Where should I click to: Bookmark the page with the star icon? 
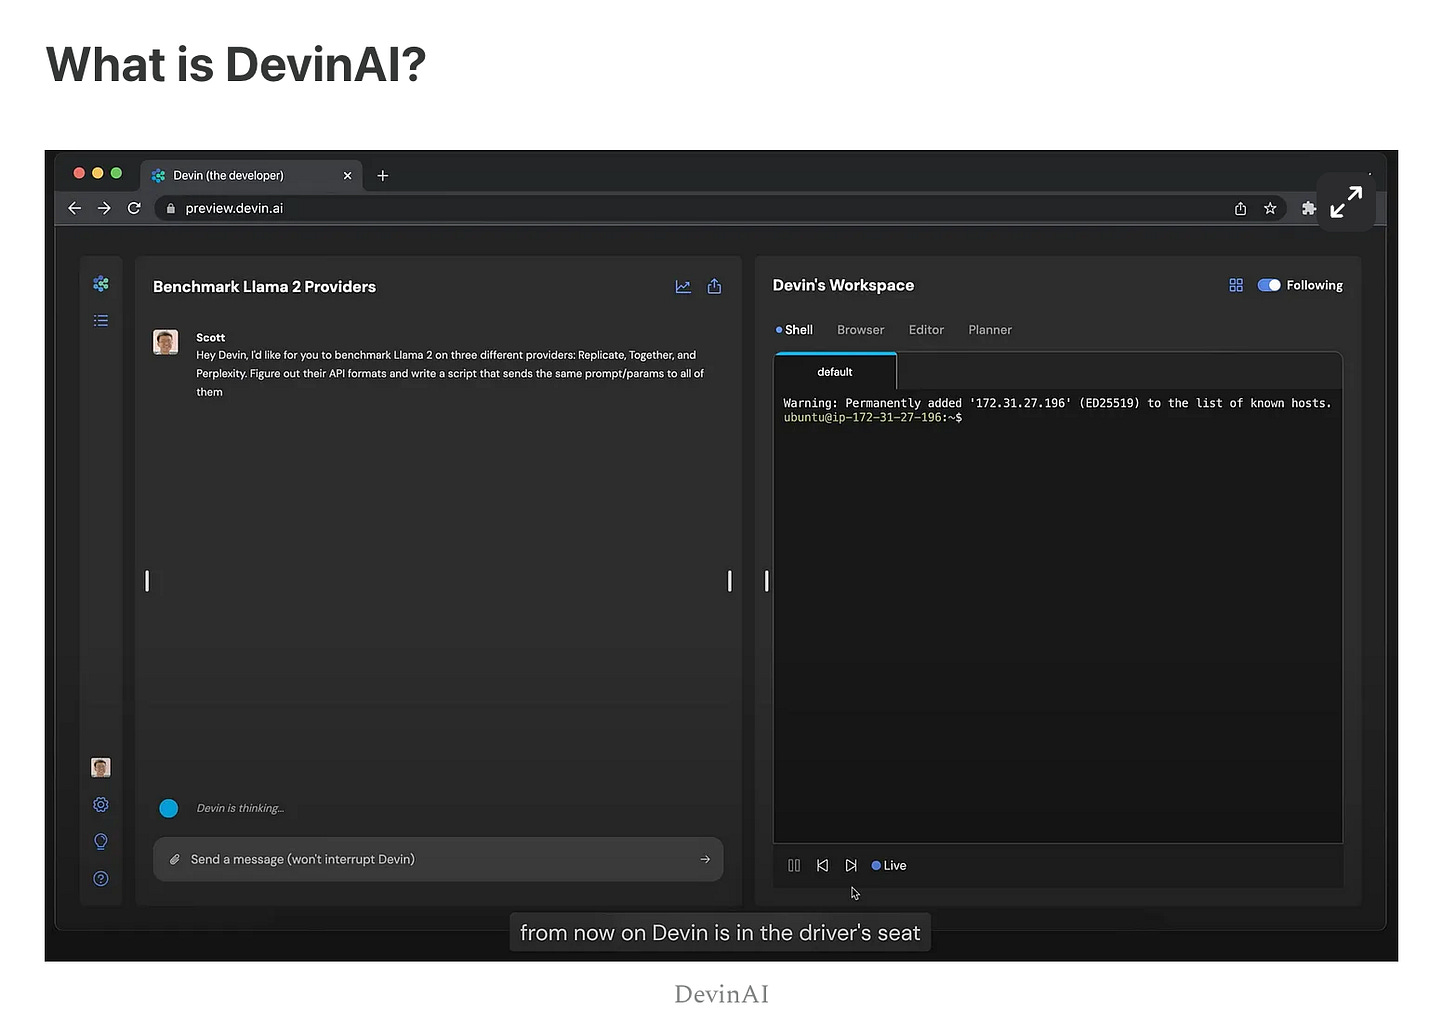(x=1270, y=208)
